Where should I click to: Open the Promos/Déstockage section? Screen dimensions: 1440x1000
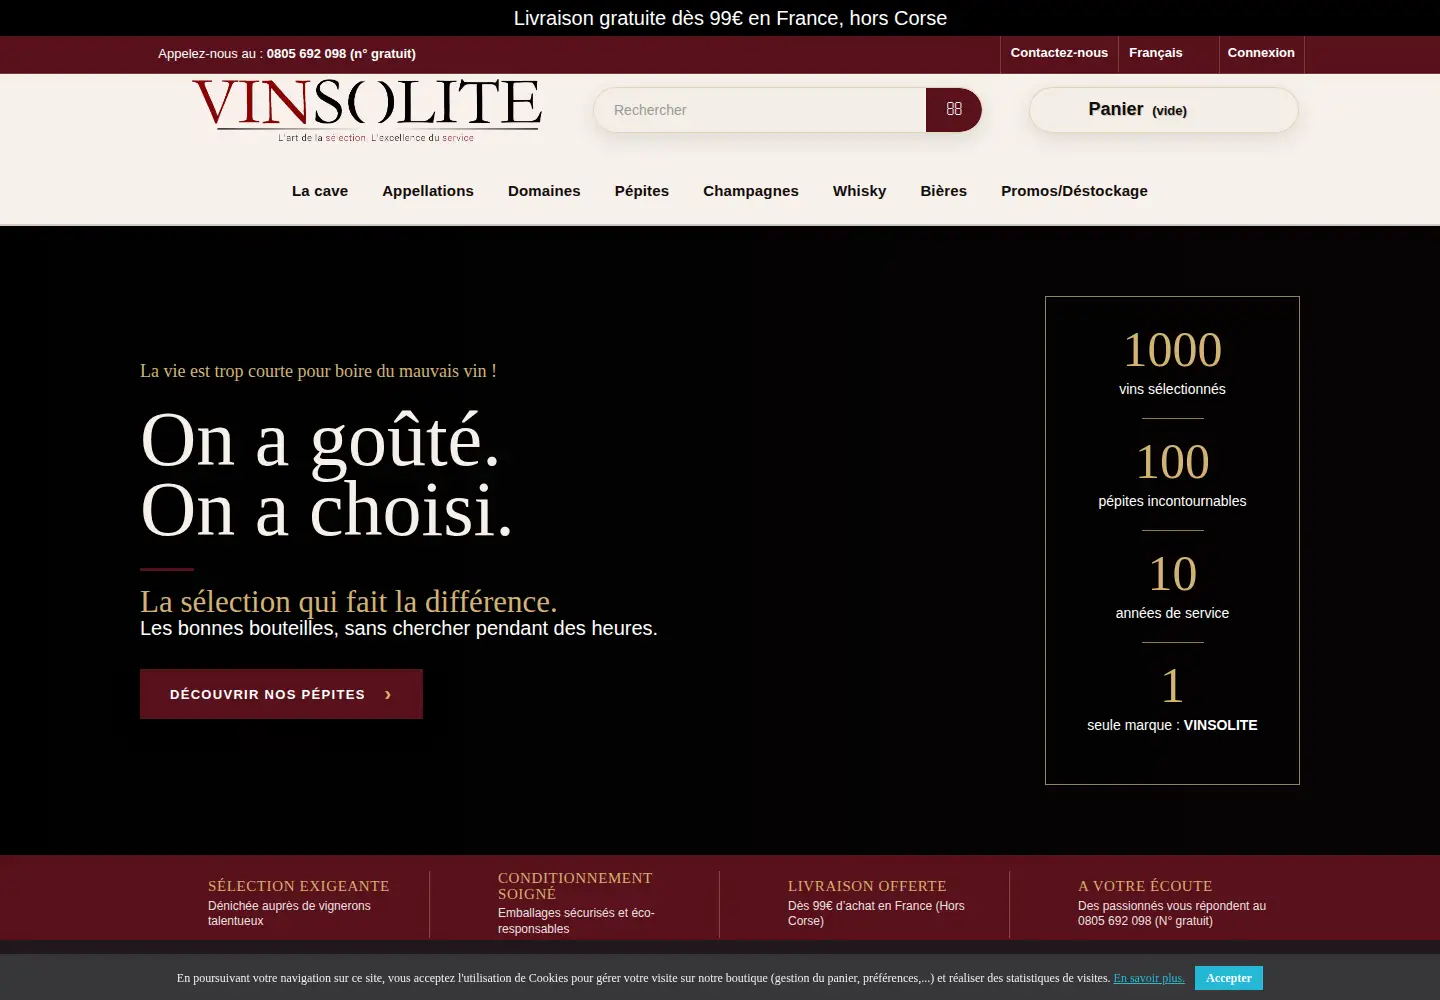click(x=1074, y=191)
